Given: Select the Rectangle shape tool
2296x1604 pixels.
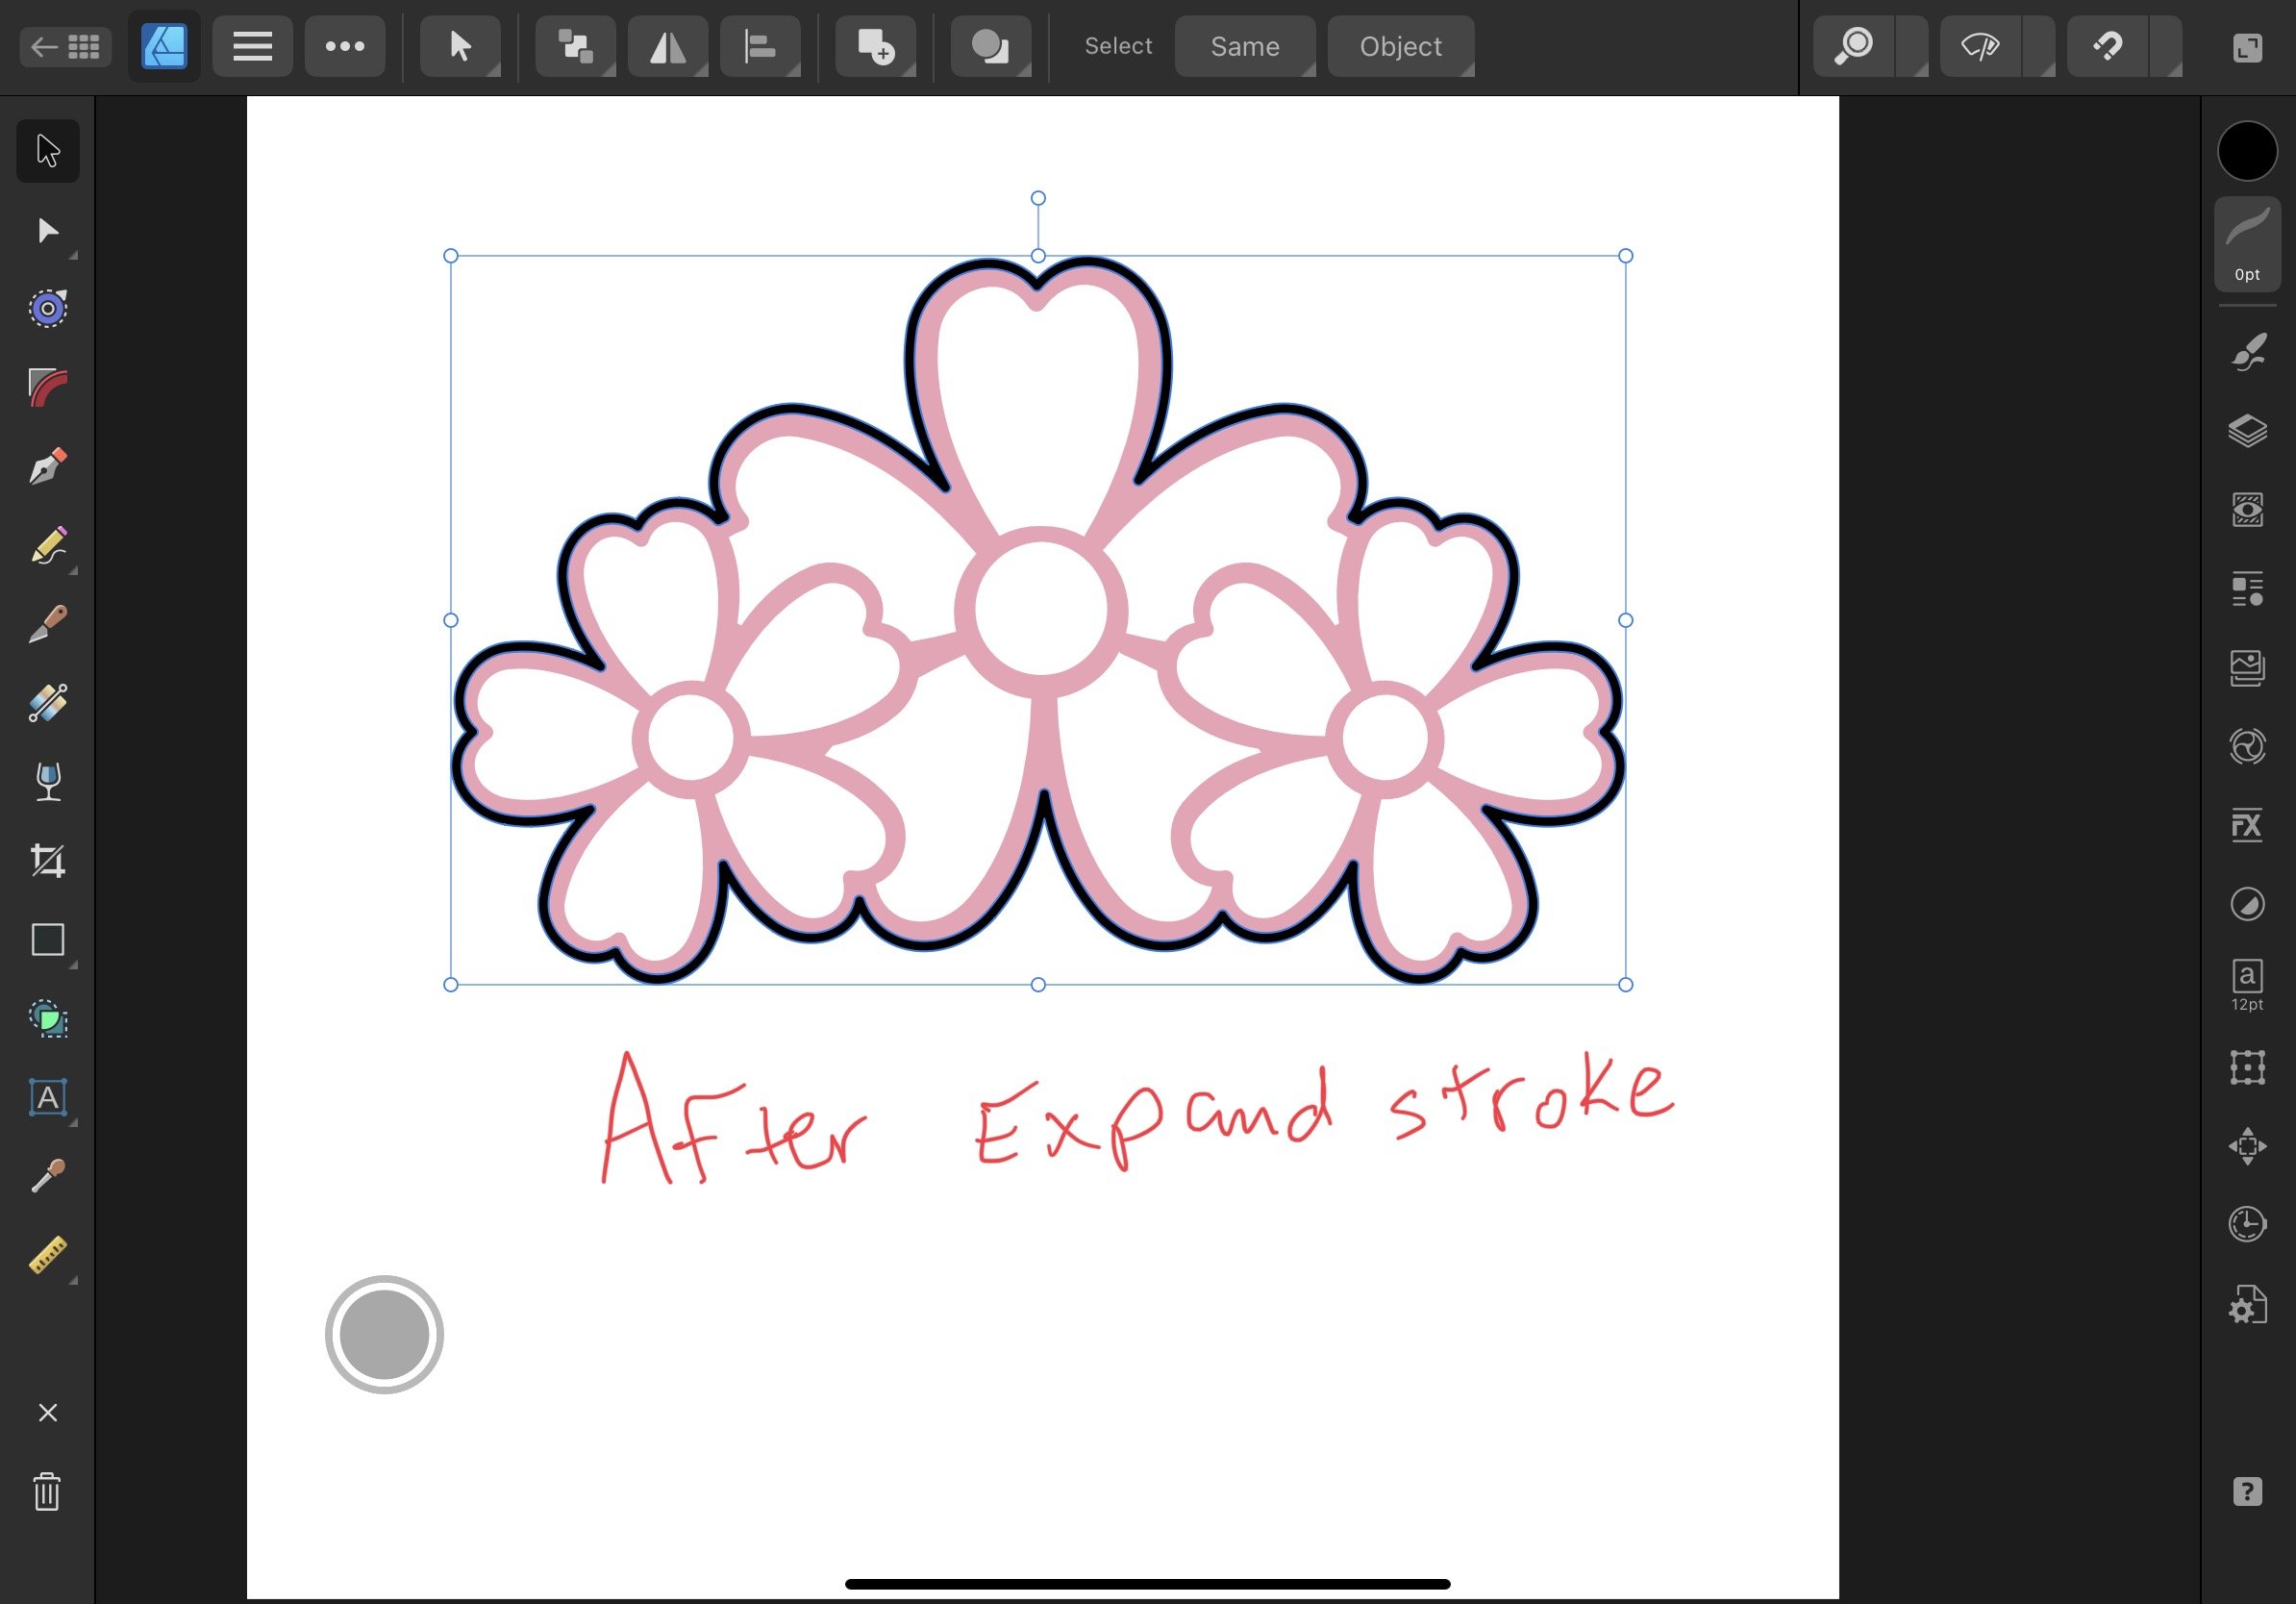Looking at the screenshot, I should pos(48,940).
